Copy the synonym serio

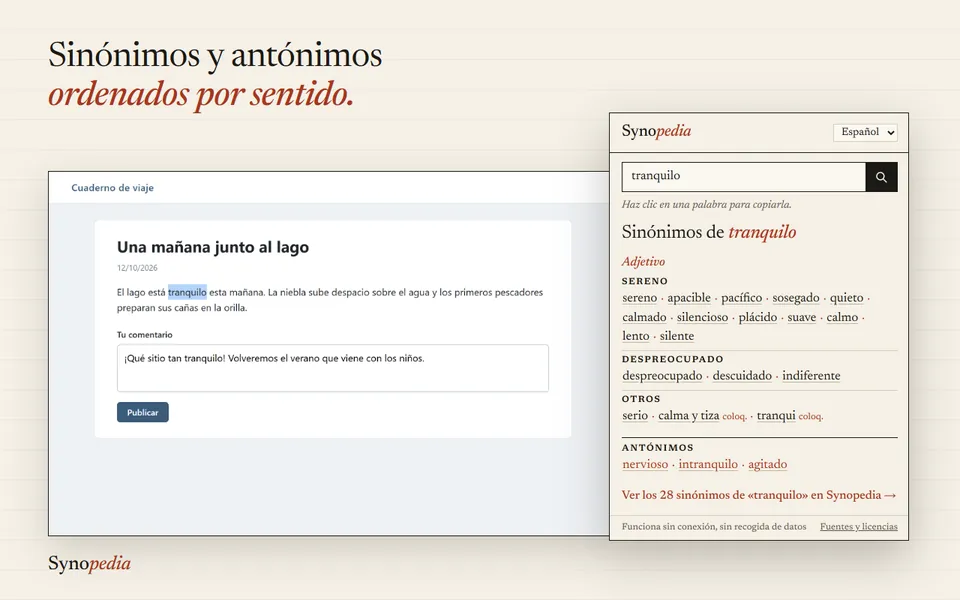click(635, 416)
